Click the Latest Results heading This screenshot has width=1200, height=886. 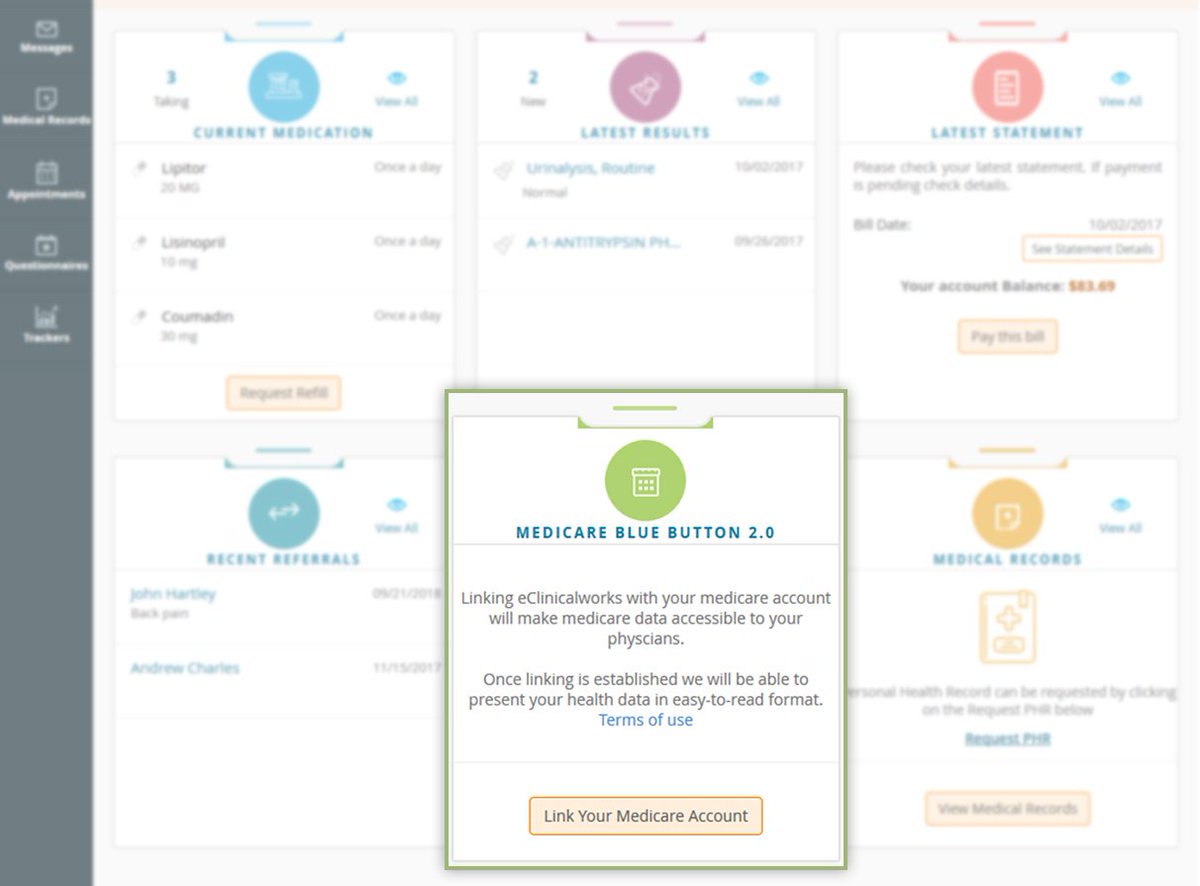(x=645, y=132)
